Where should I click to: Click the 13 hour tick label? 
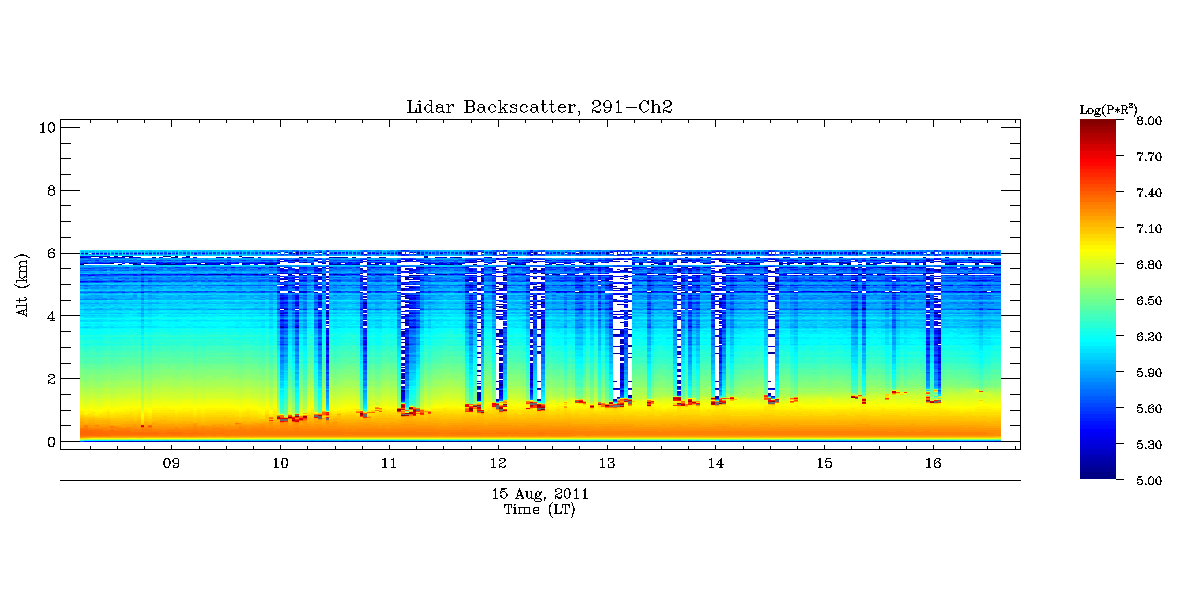[607, 464]
